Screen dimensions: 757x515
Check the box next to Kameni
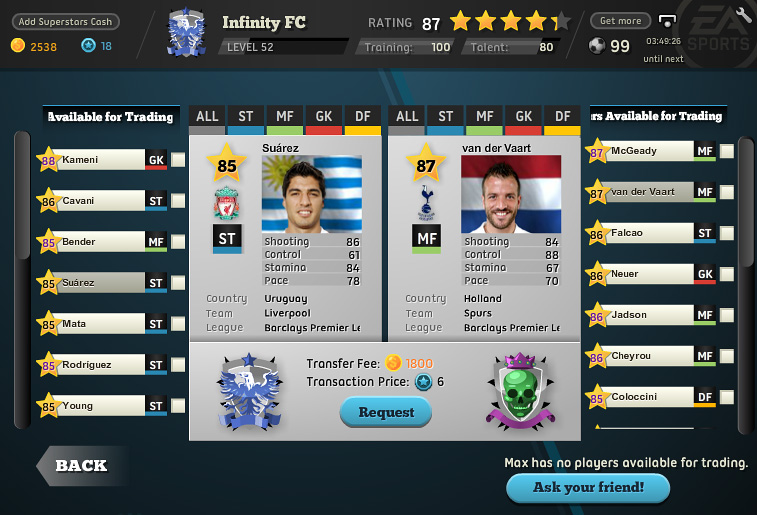point(178,160)
